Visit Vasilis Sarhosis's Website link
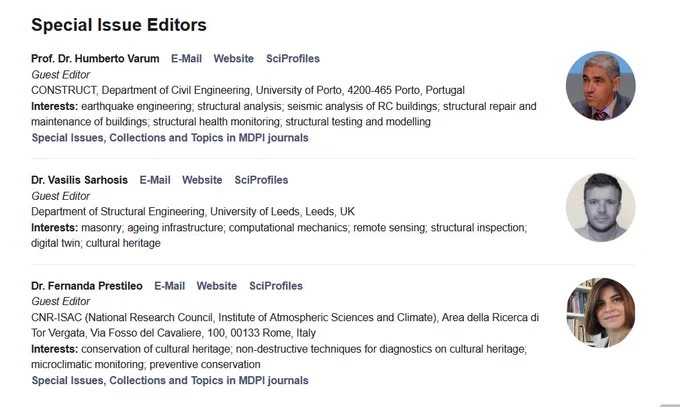The height and width of the screenshot is (407, 680). 202,180
